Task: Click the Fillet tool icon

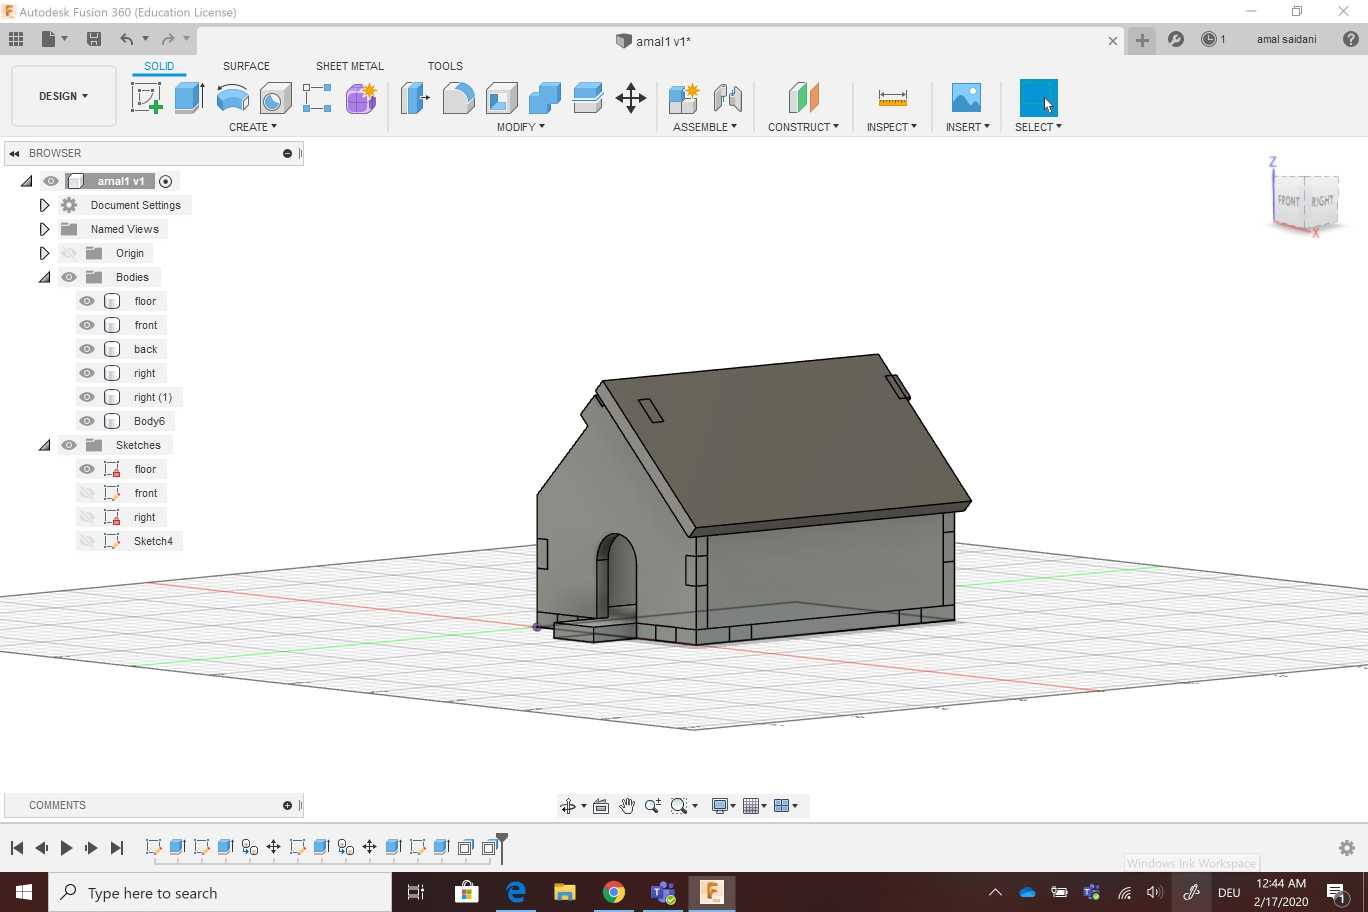Action: (458, 98)
